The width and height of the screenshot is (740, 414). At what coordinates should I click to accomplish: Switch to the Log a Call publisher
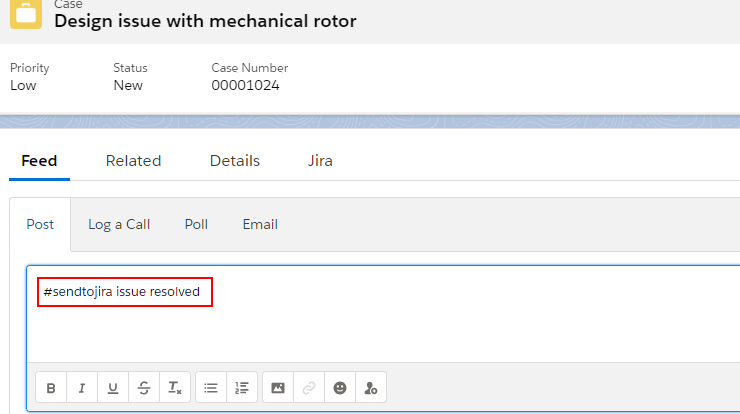coord(119,224)
